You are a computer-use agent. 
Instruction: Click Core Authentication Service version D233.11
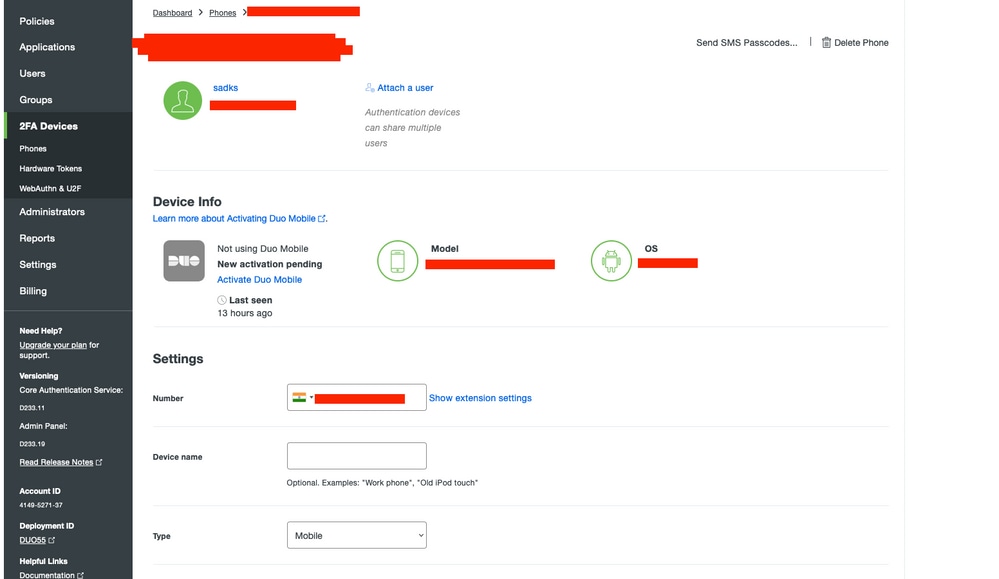(x=32, y=408)
